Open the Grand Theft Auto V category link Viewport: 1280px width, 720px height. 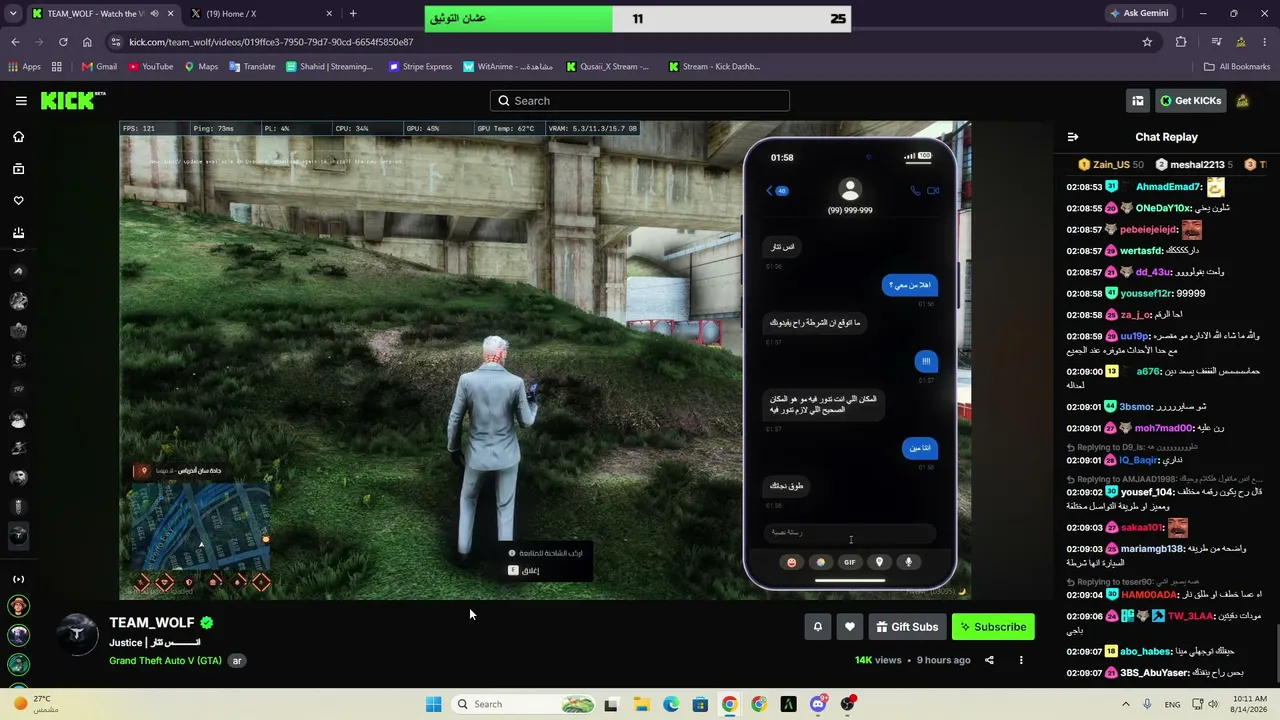(165, 661)
